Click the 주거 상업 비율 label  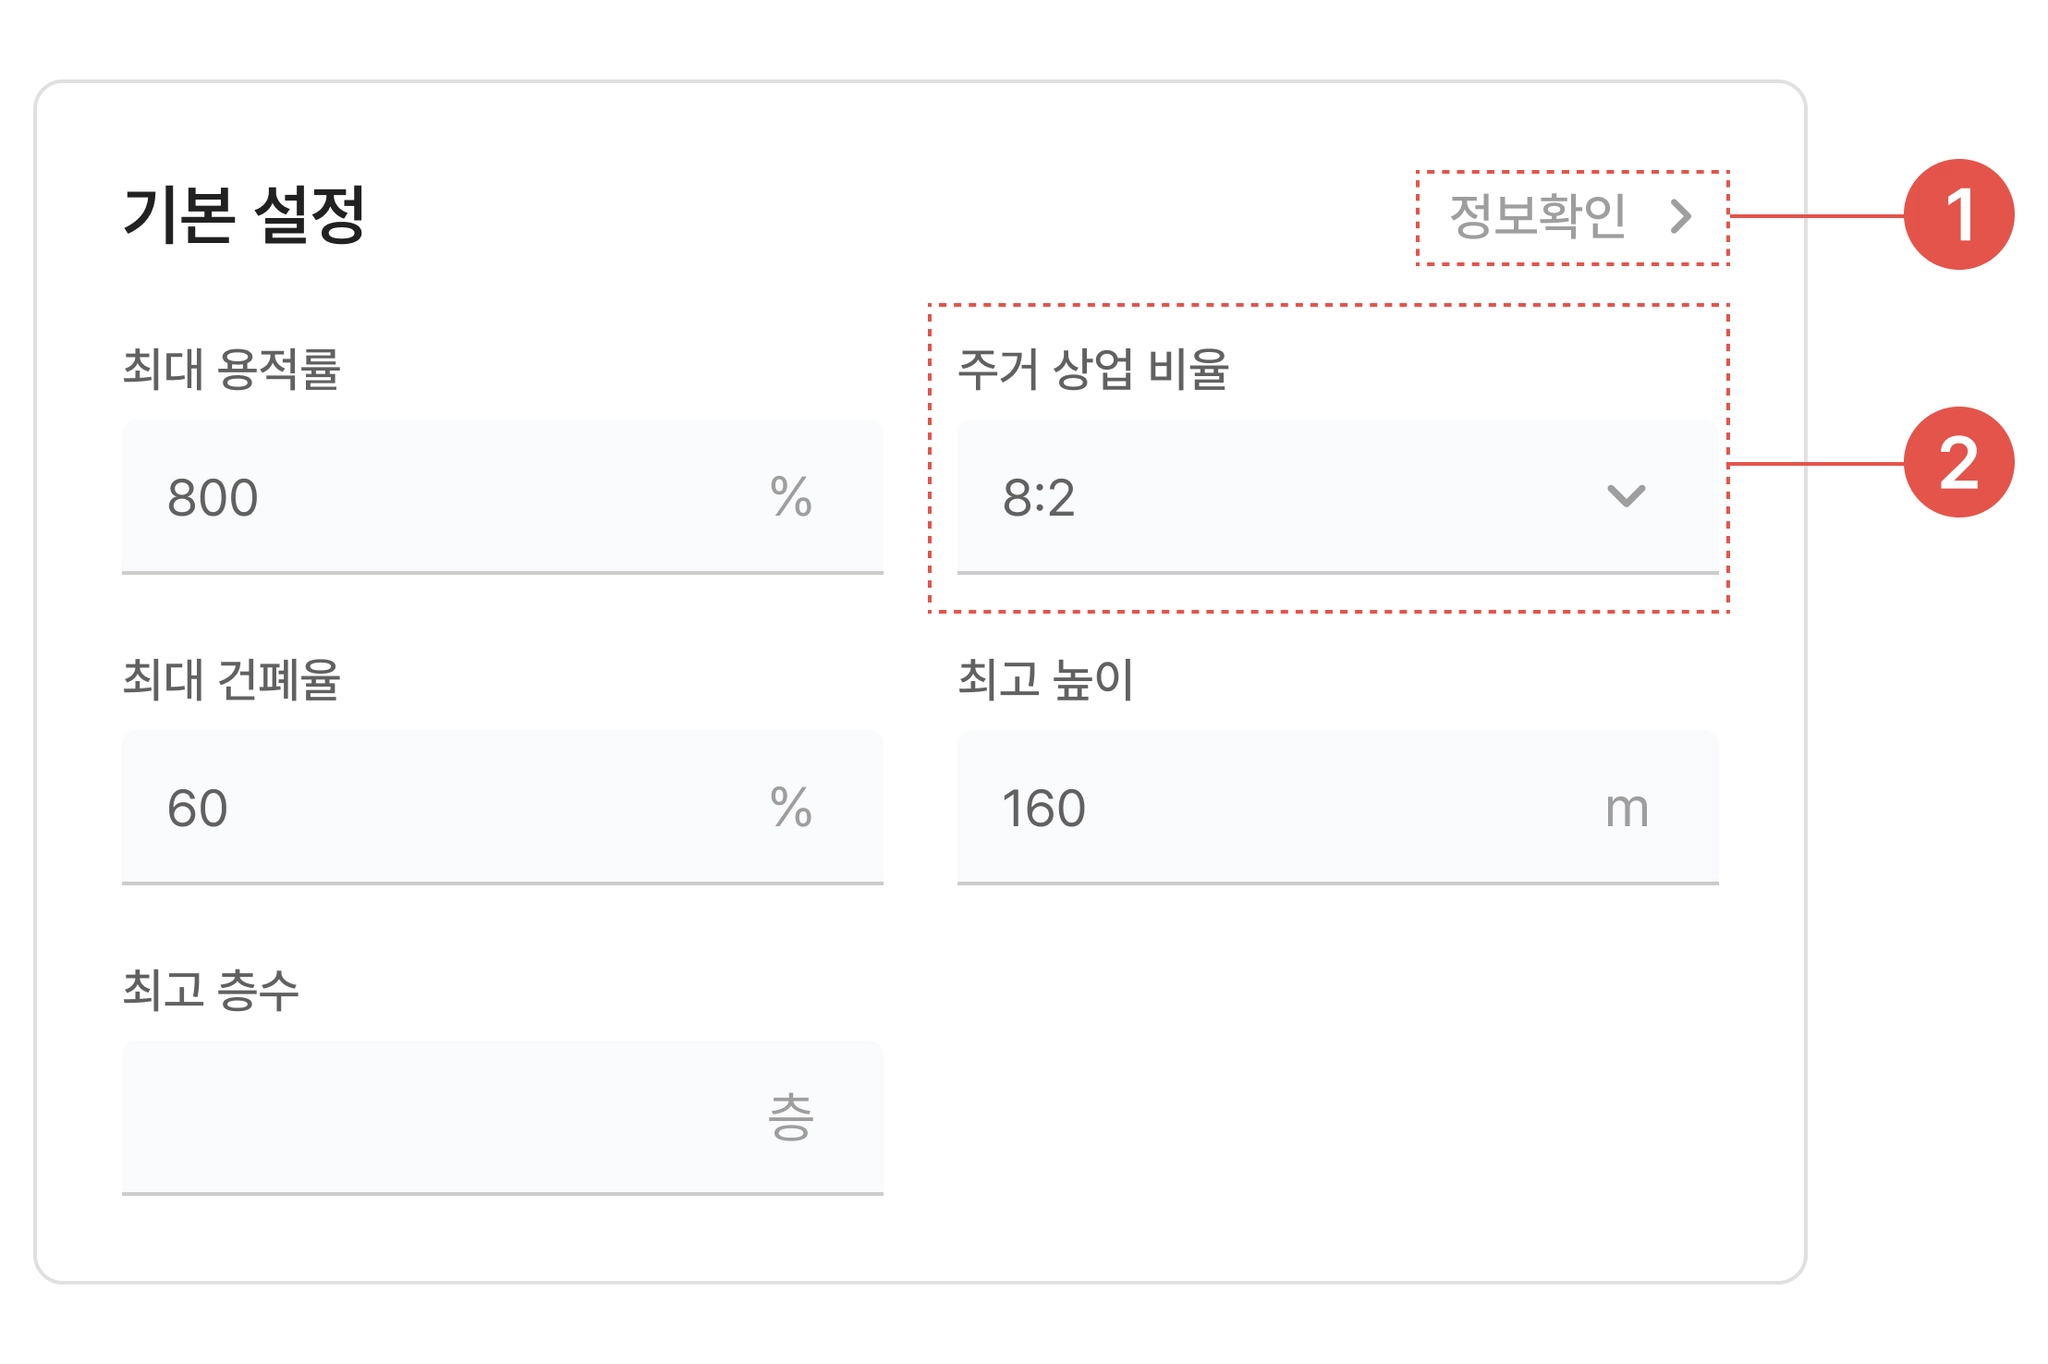point(1093,369)
